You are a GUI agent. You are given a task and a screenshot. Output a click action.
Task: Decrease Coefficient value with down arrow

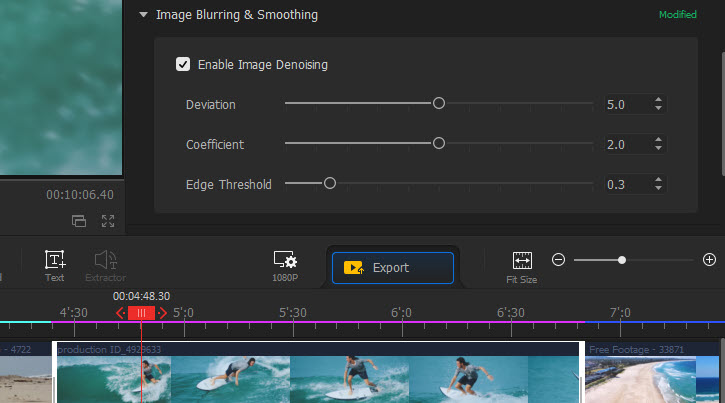tap(658, 149)
